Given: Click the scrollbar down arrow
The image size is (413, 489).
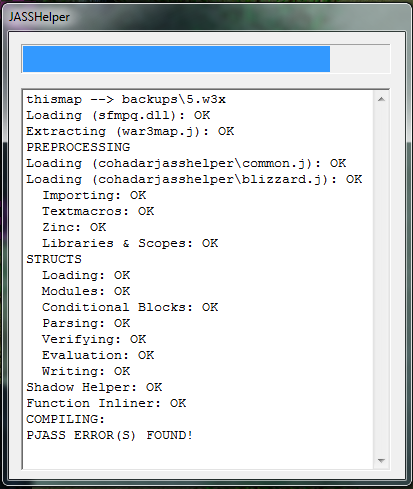Looking at the screenshot, I should [381, 461].
